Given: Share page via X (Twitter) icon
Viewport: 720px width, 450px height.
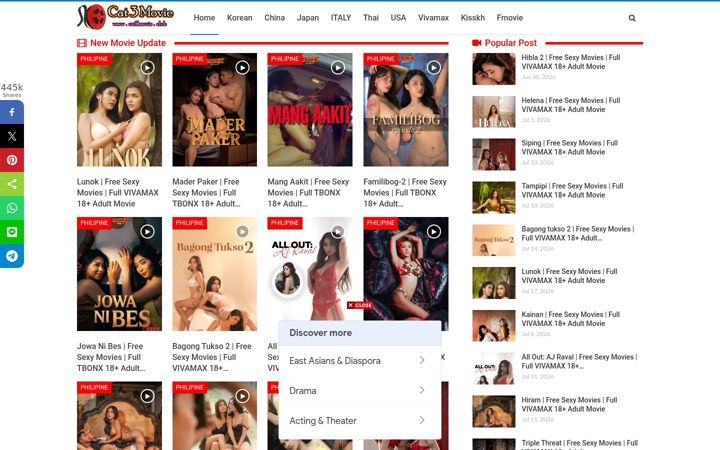Looking at the screenshot, I should click(12, 136).
